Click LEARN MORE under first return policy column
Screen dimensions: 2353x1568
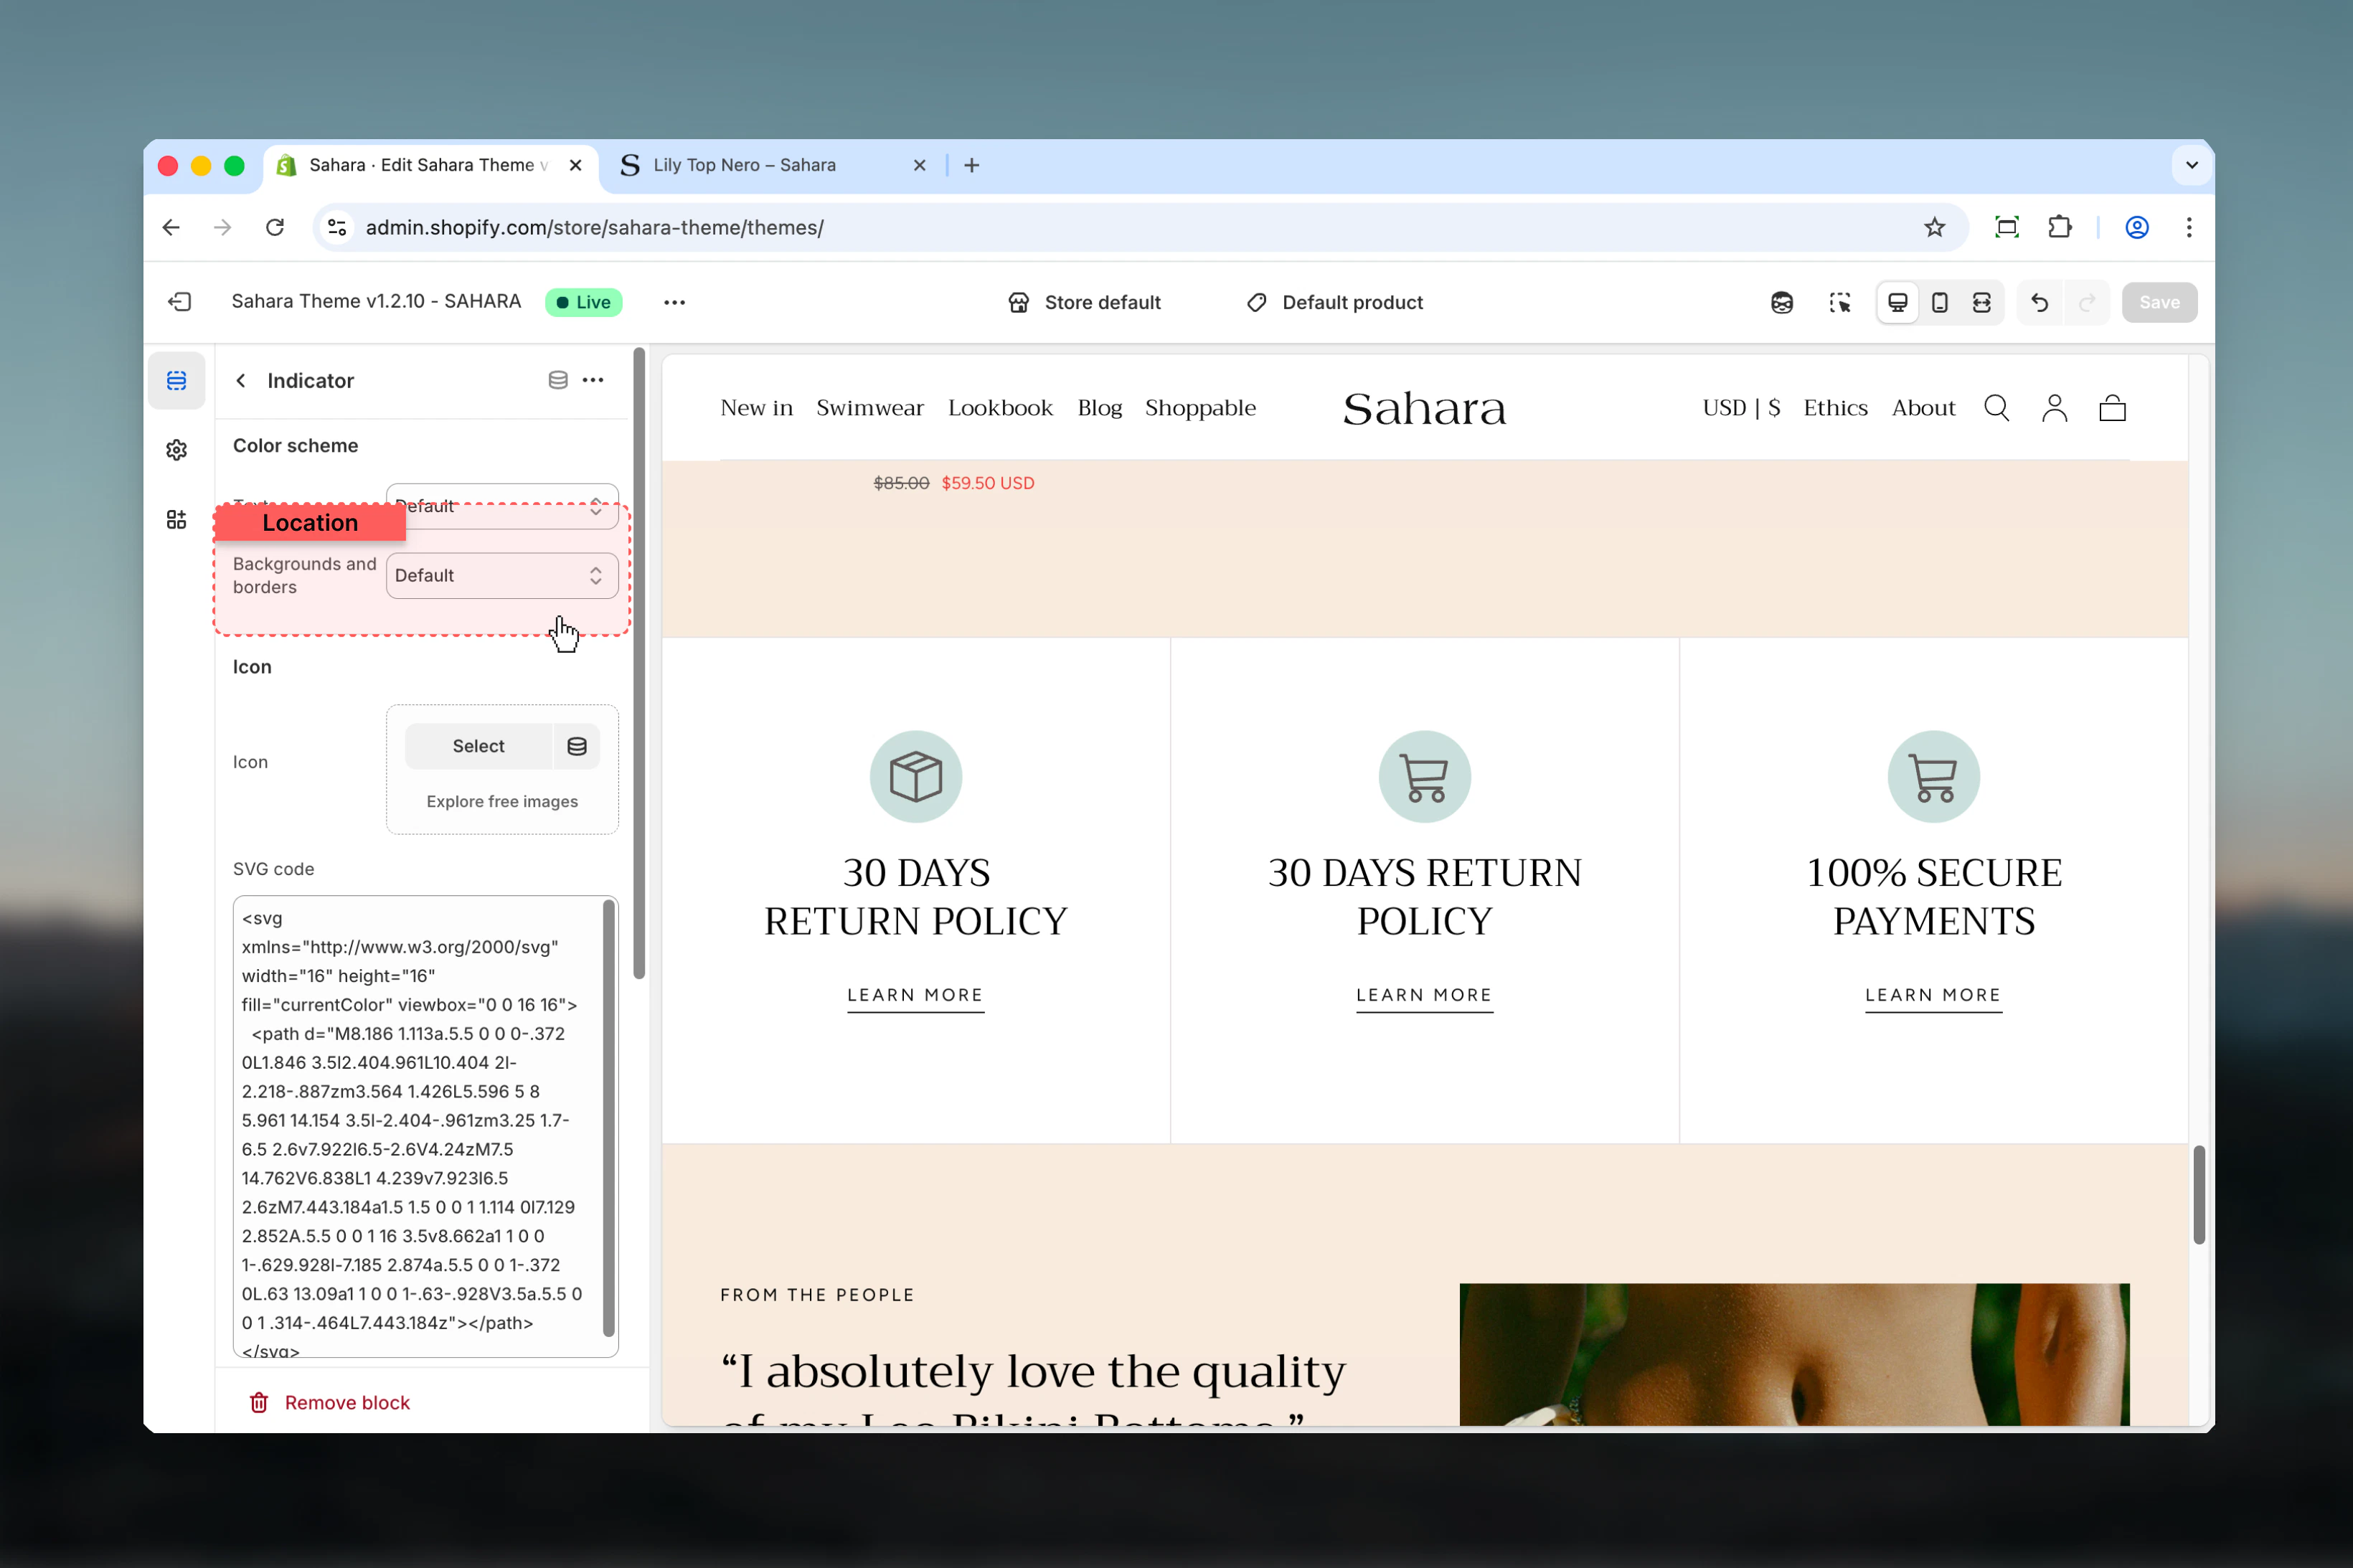pos(915,995)
